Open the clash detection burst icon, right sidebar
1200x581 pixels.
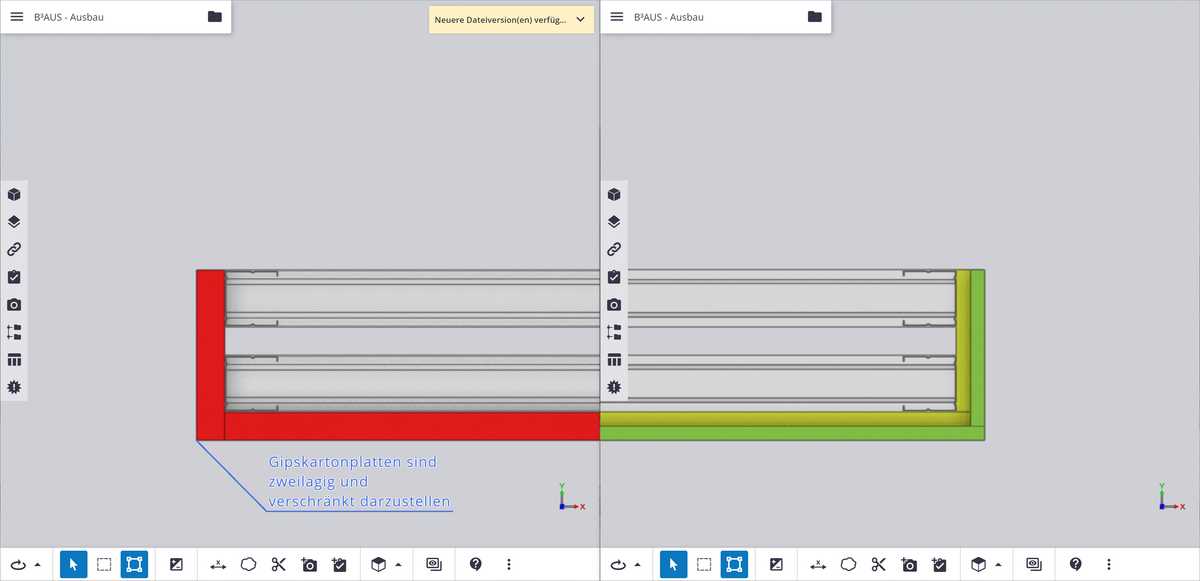614,386
